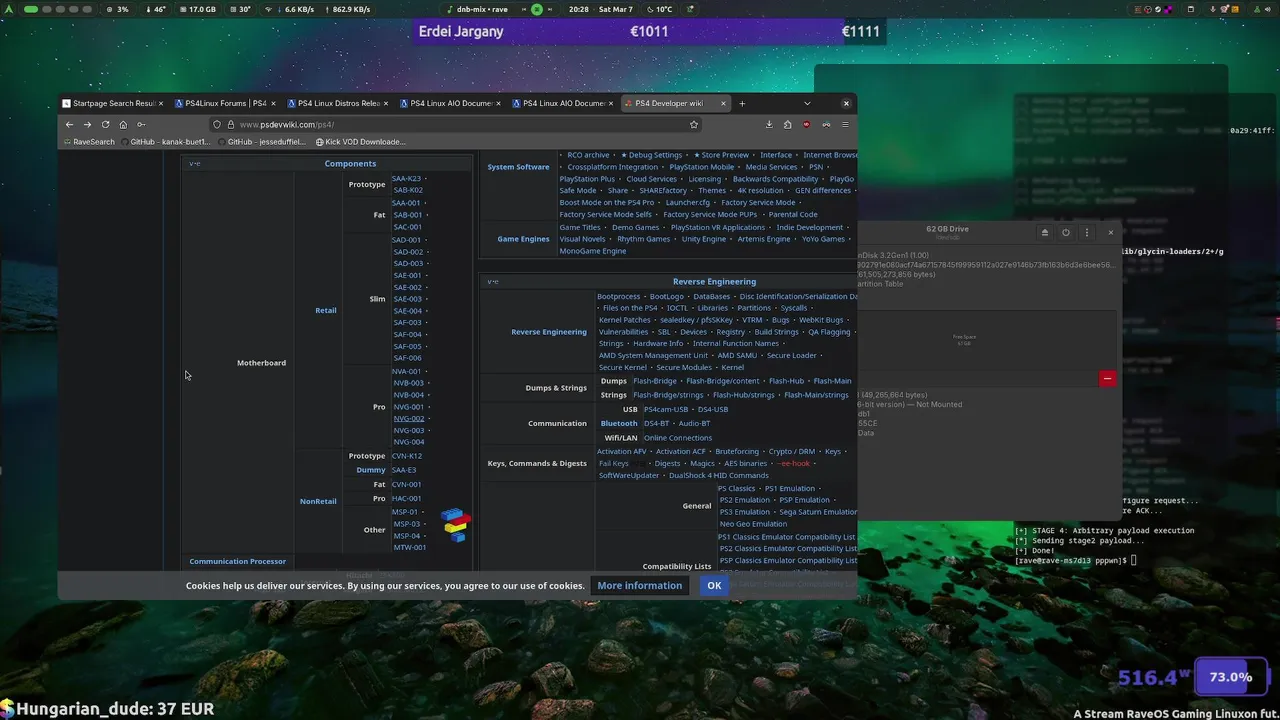Delete partition with red minus button

pos(1107,378)
